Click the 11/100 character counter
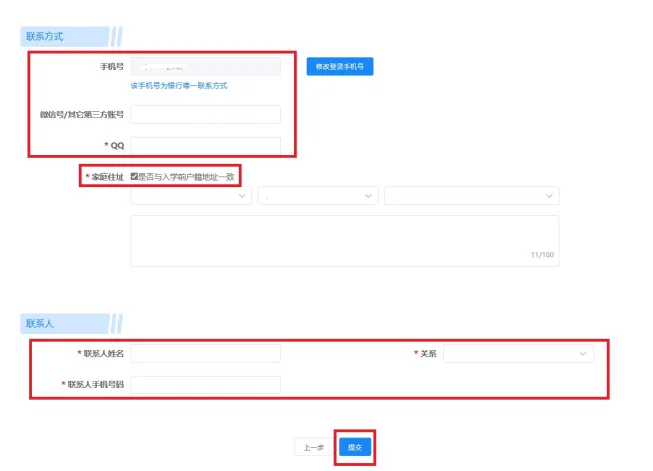Screen dimensions: 653x471 541,255
